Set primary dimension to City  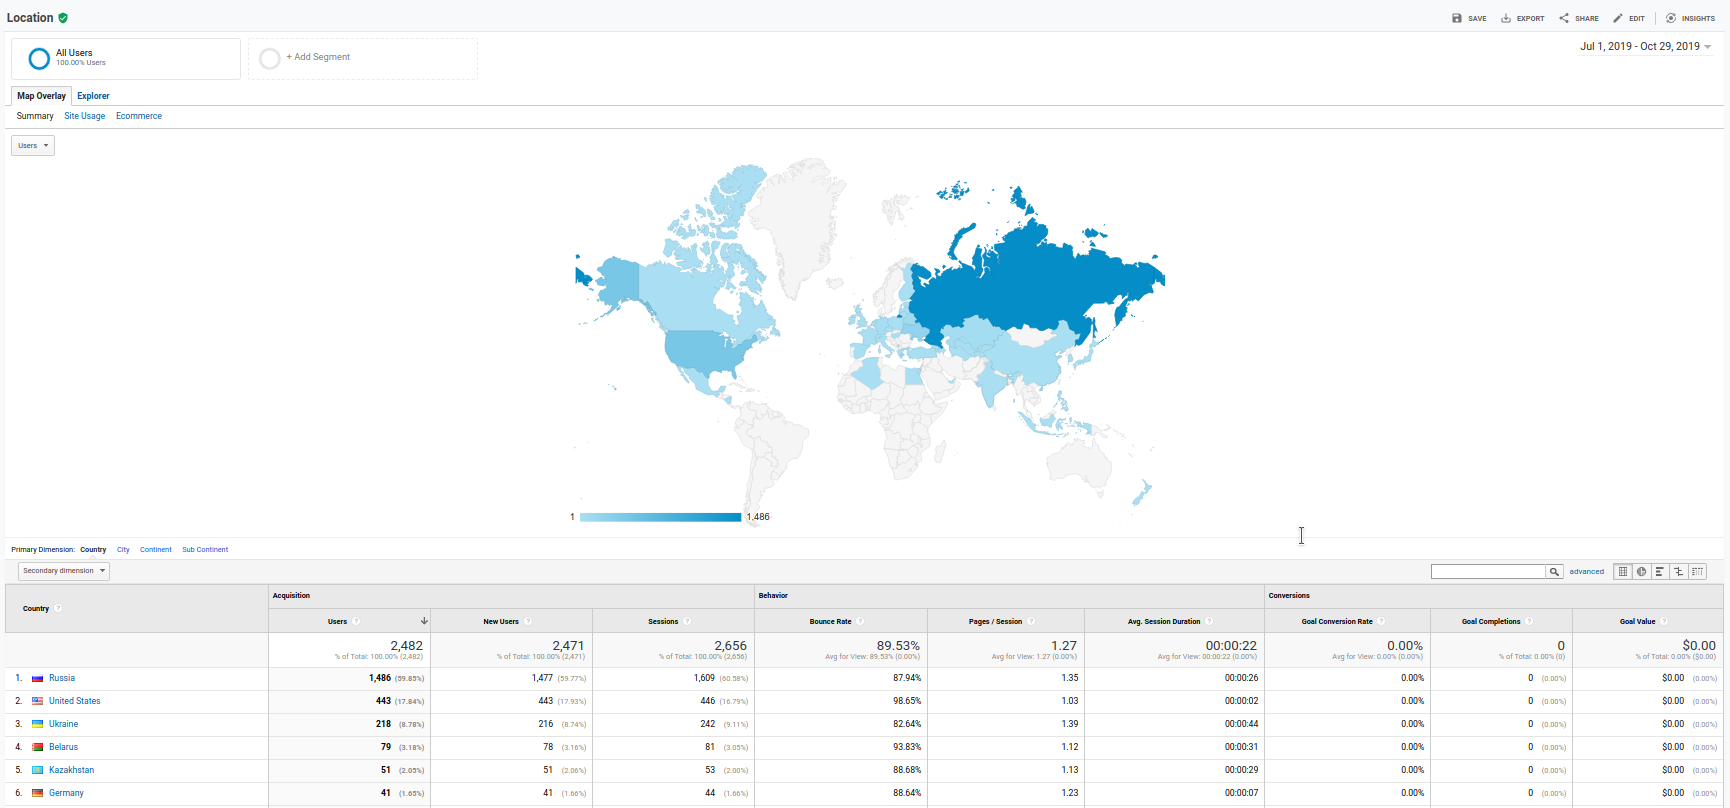click(x=123, y=550)
